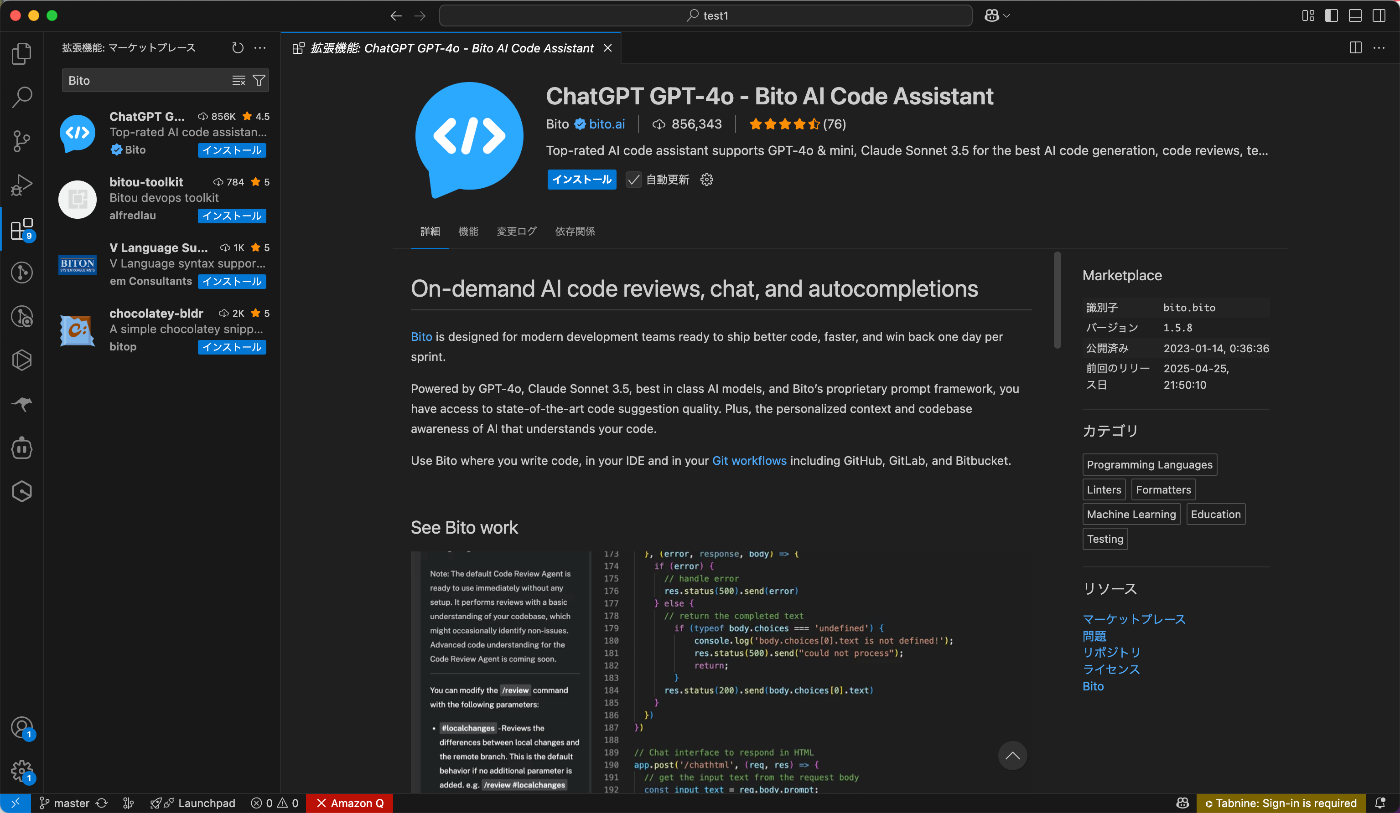Filter extensions with the funnel icon
The height and width of the screenshot is (813, 1400).
click(x=259, y=80)
